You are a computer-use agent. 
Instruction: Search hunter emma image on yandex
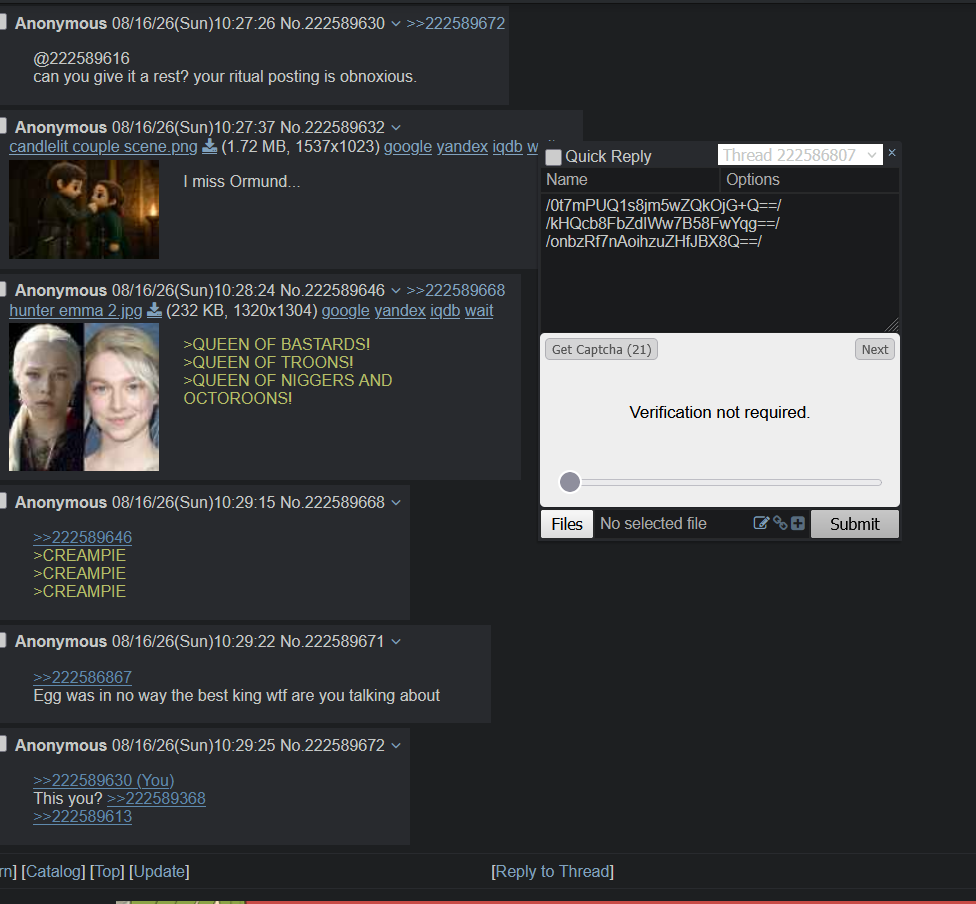pos(400,310)
